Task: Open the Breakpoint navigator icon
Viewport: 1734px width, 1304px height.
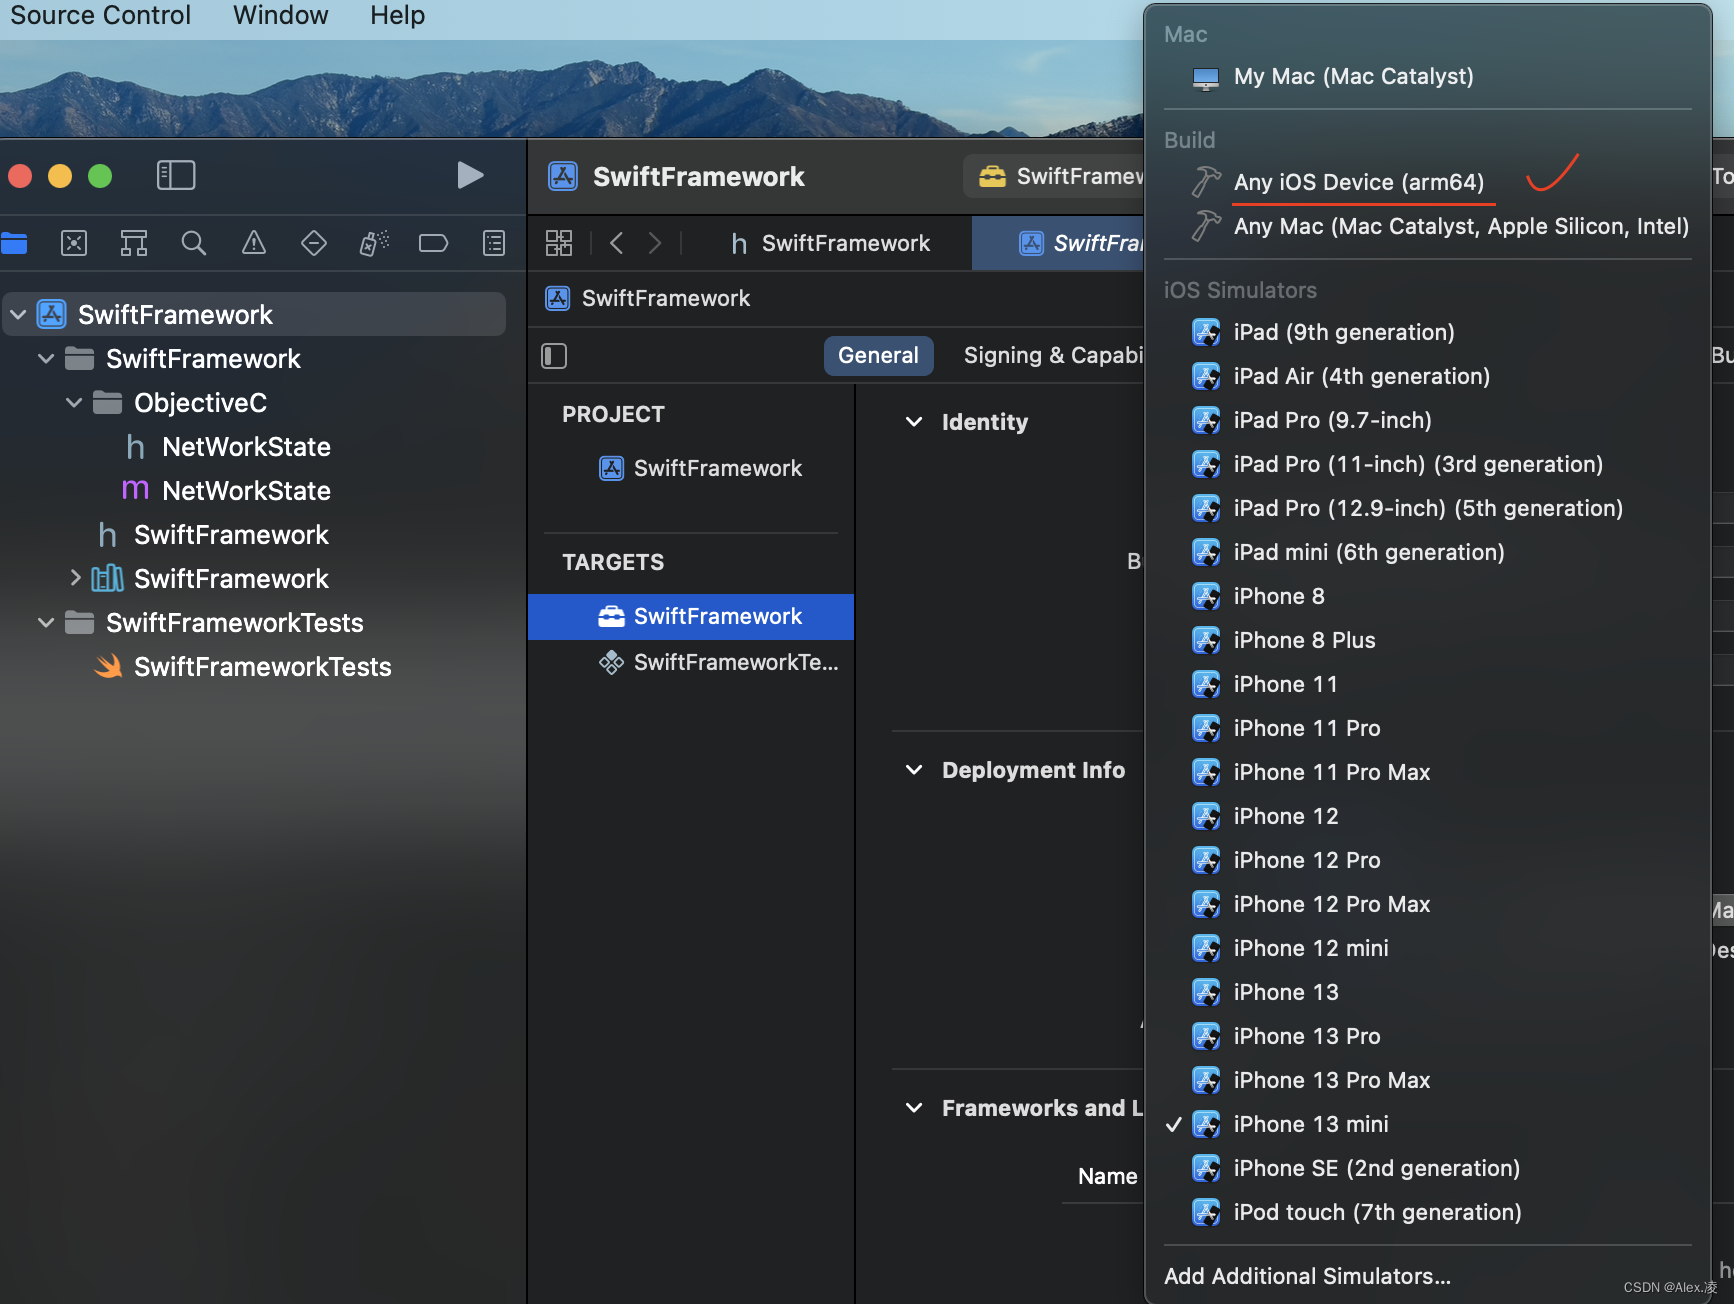Action: 433,243
